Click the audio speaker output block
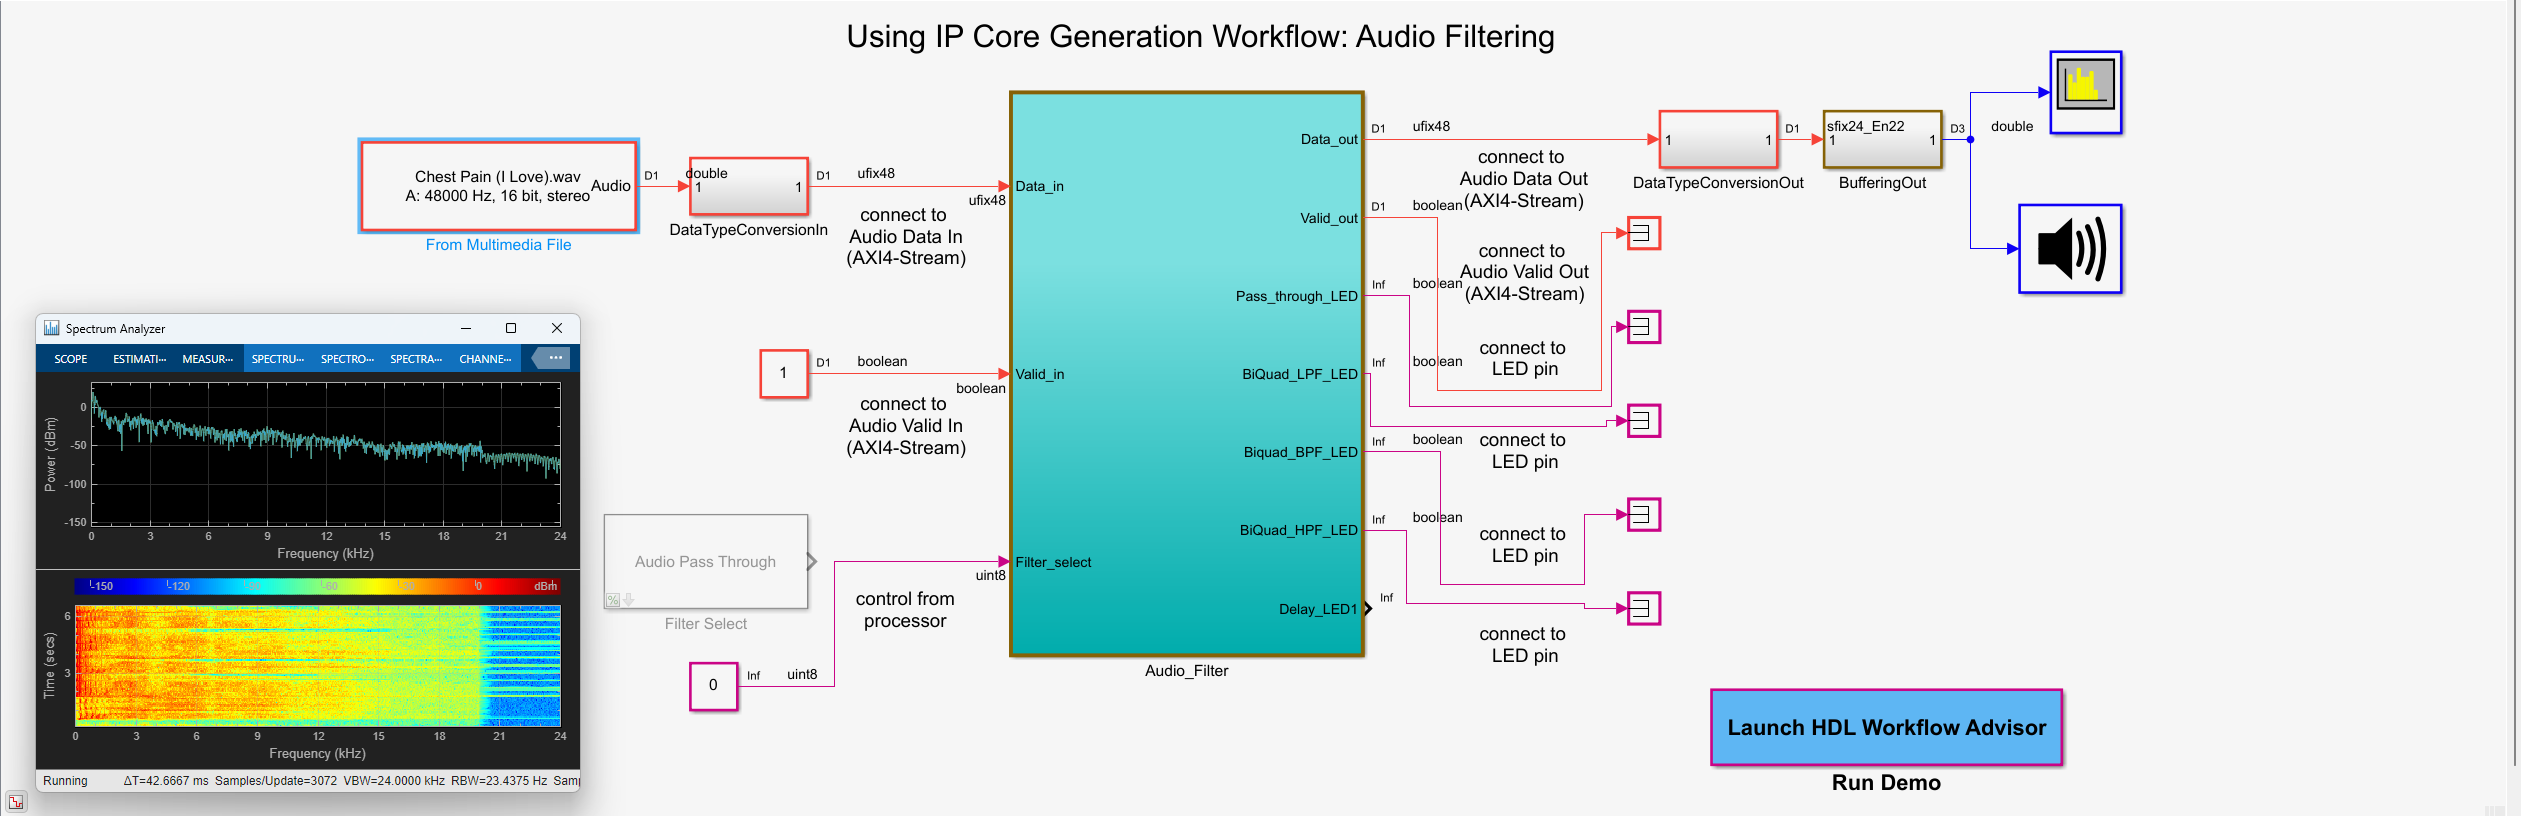Image resolution: width=2521 pixels, height=816 pixels. (x=2069, y=249)
